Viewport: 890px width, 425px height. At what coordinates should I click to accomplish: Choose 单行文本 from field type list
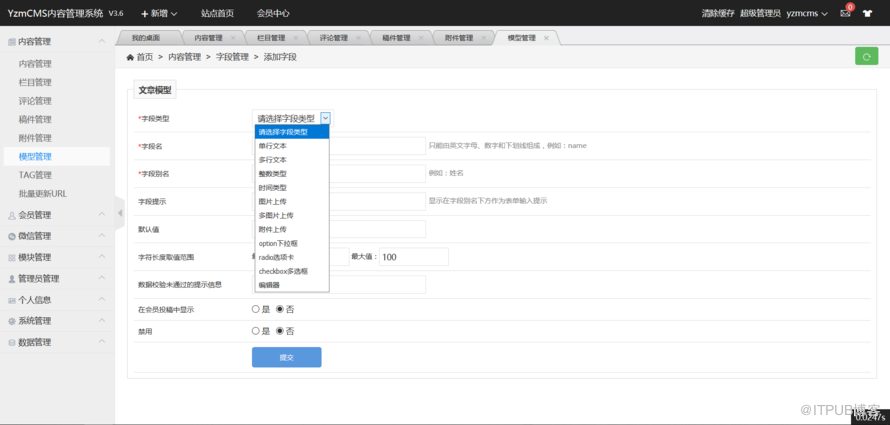click(292, 146)
